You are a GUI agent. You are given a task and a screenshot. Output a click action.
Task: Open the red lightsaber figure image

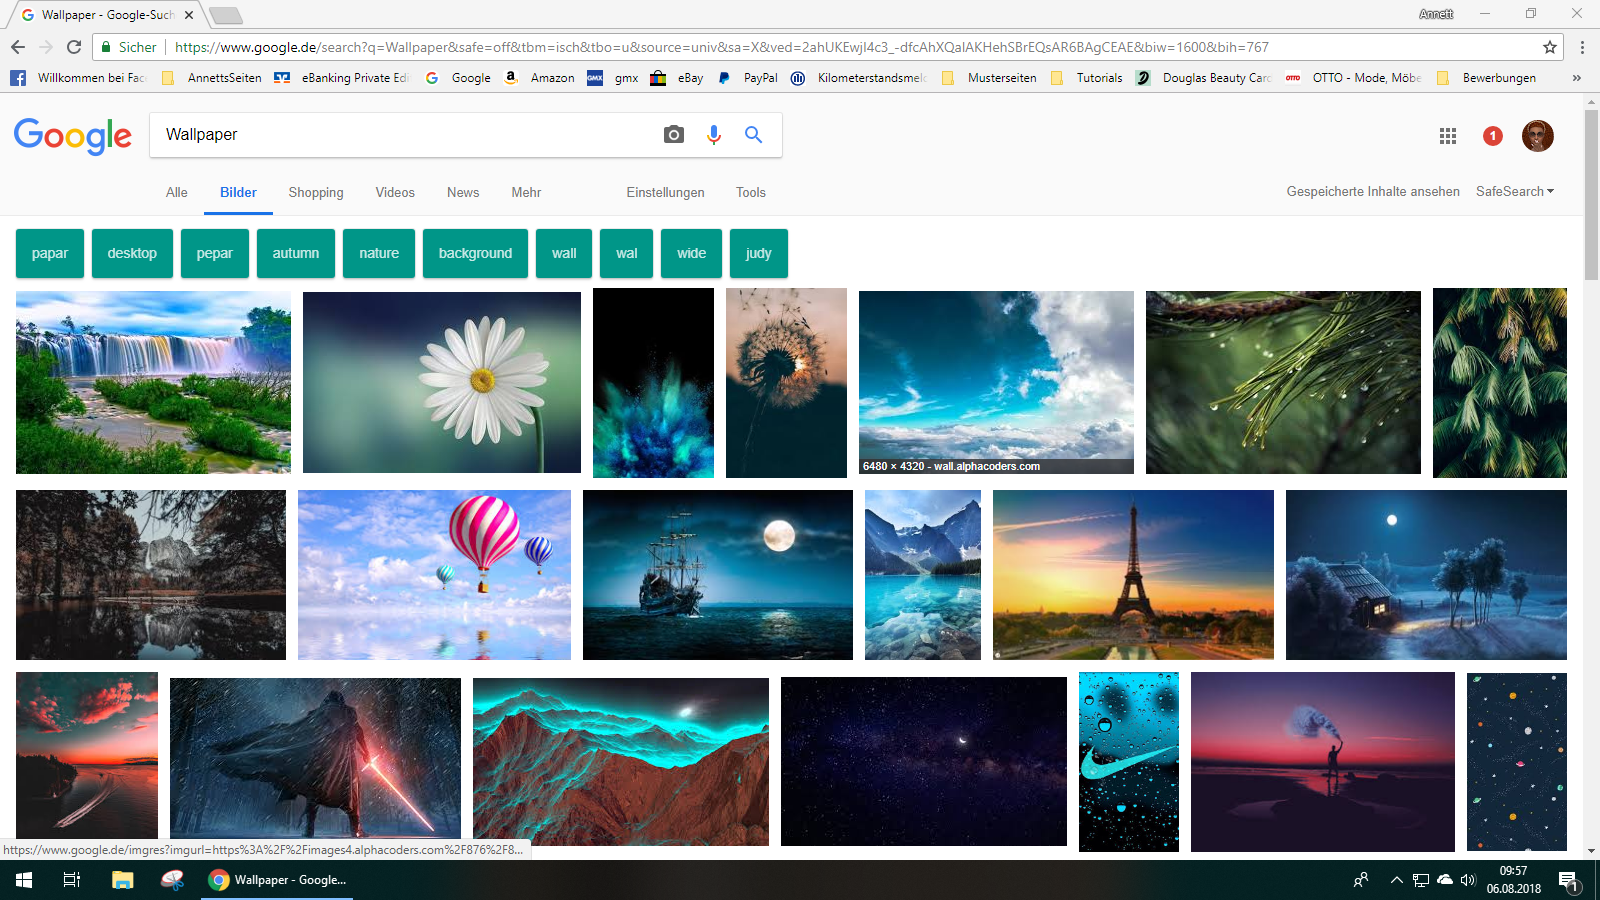point(315,758)
